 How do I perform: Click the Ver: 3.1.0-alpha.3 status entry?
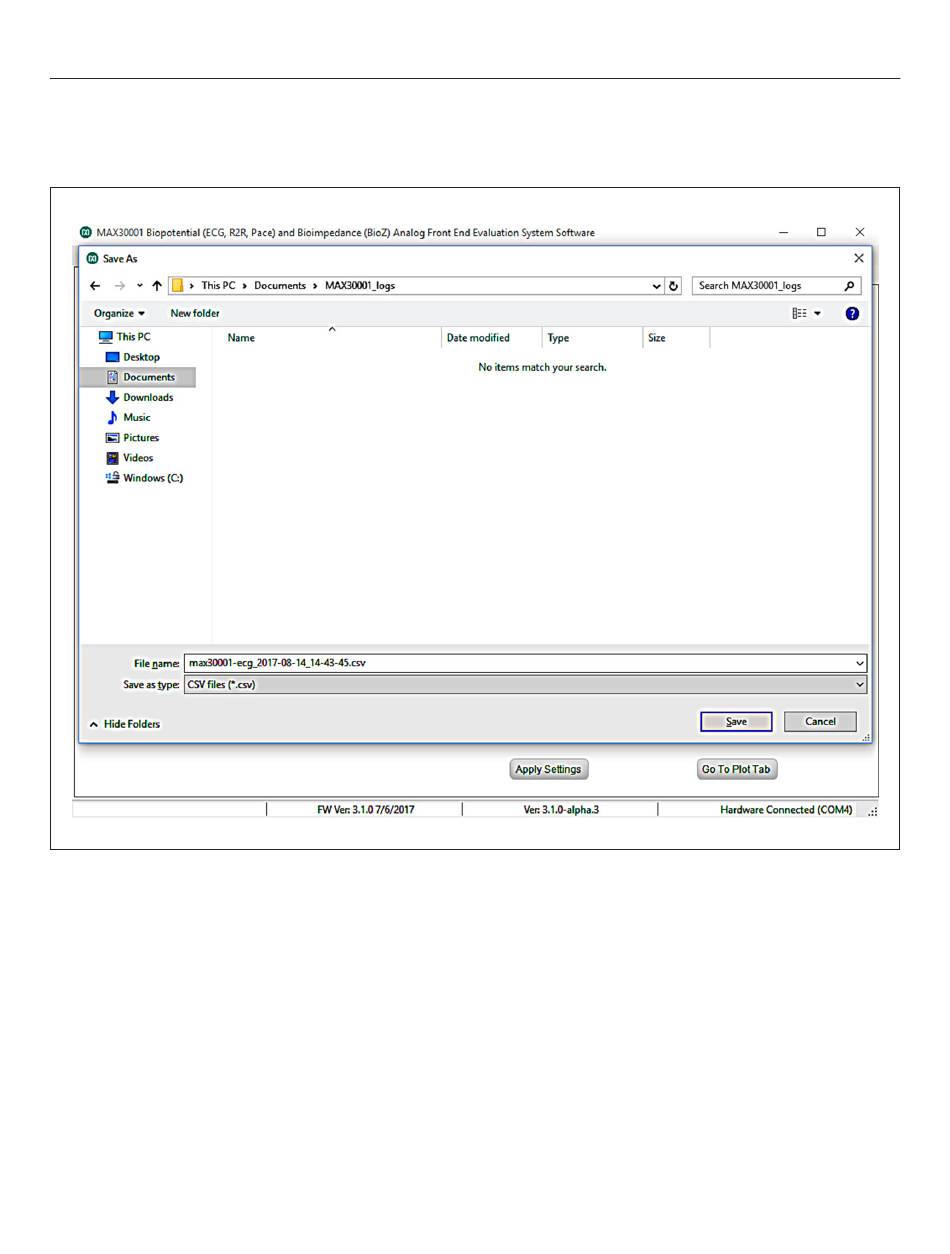point(561,810)
